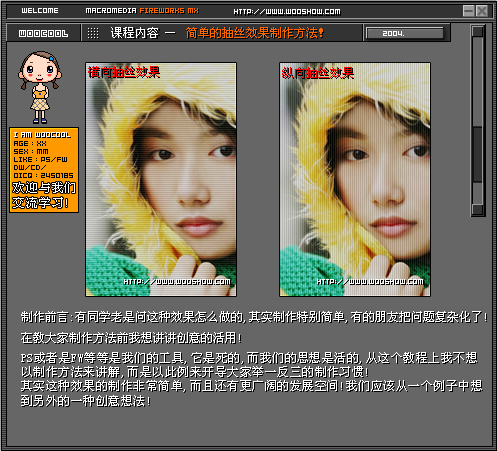Click the WOOCOOL logo label
Viewport: 497px width, 451px height.
tap(43, 33)
